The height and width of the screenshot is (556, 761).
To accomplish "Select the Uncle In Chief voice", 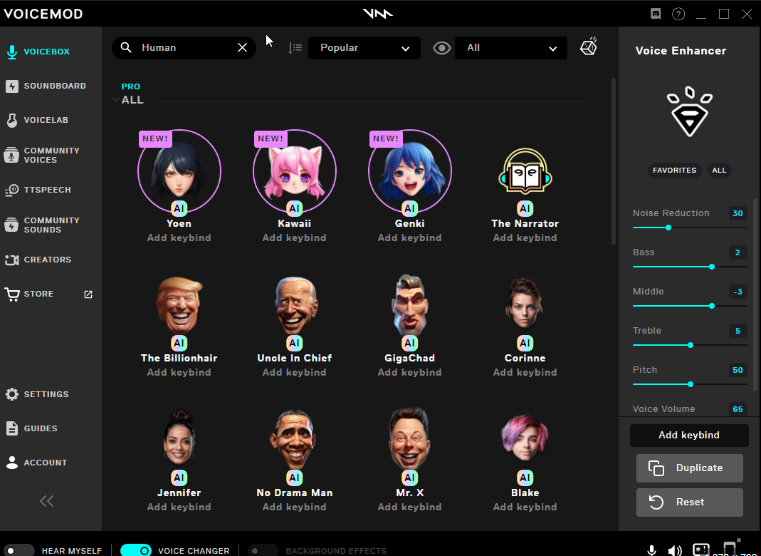I will coord(294,307).
